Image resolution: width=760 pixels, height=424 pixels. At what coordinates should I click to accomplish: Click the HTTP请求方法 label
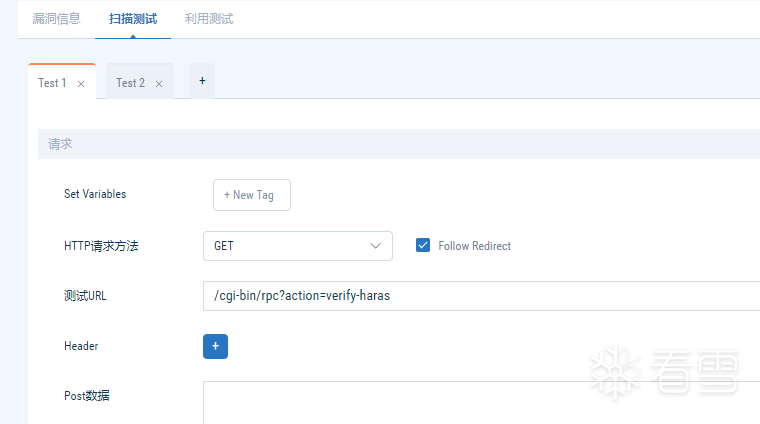point(101,246)
